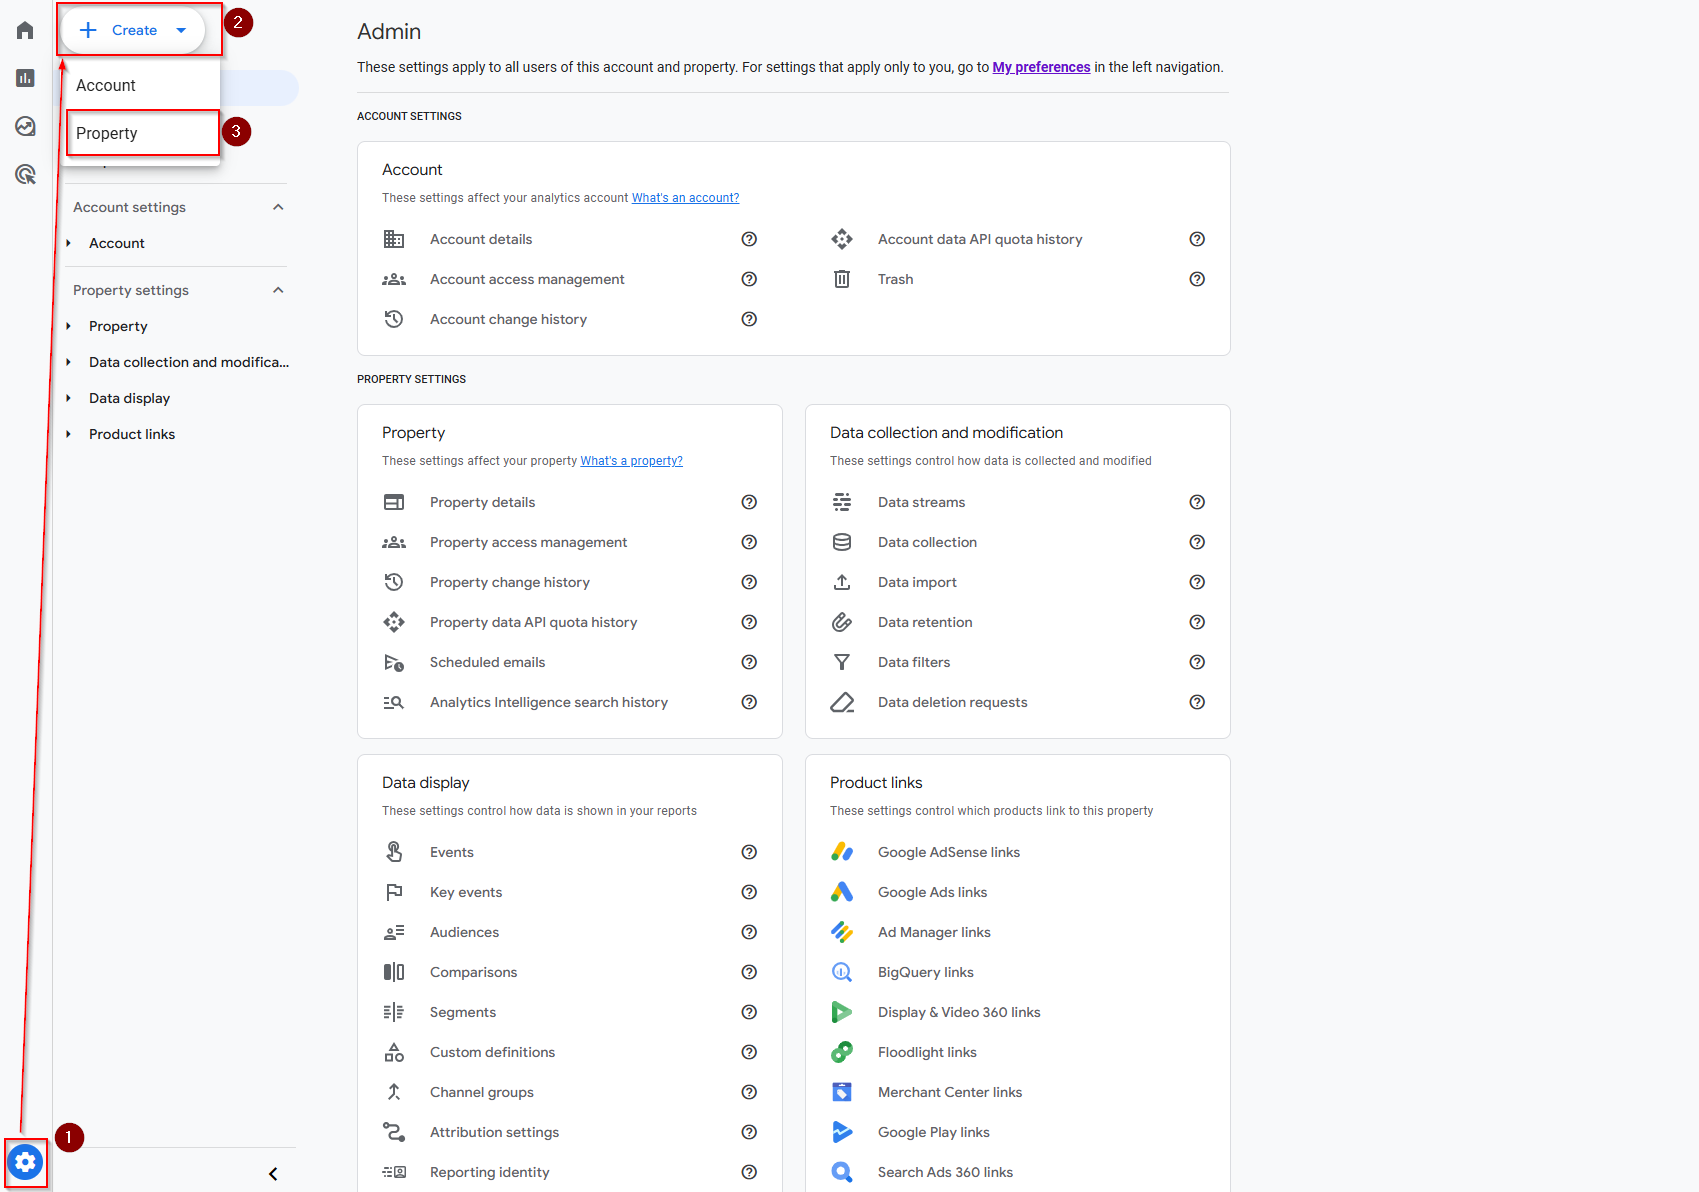Collapse the Account settings section
This screenshot has width=1699, height=1192.
[278, 207]
